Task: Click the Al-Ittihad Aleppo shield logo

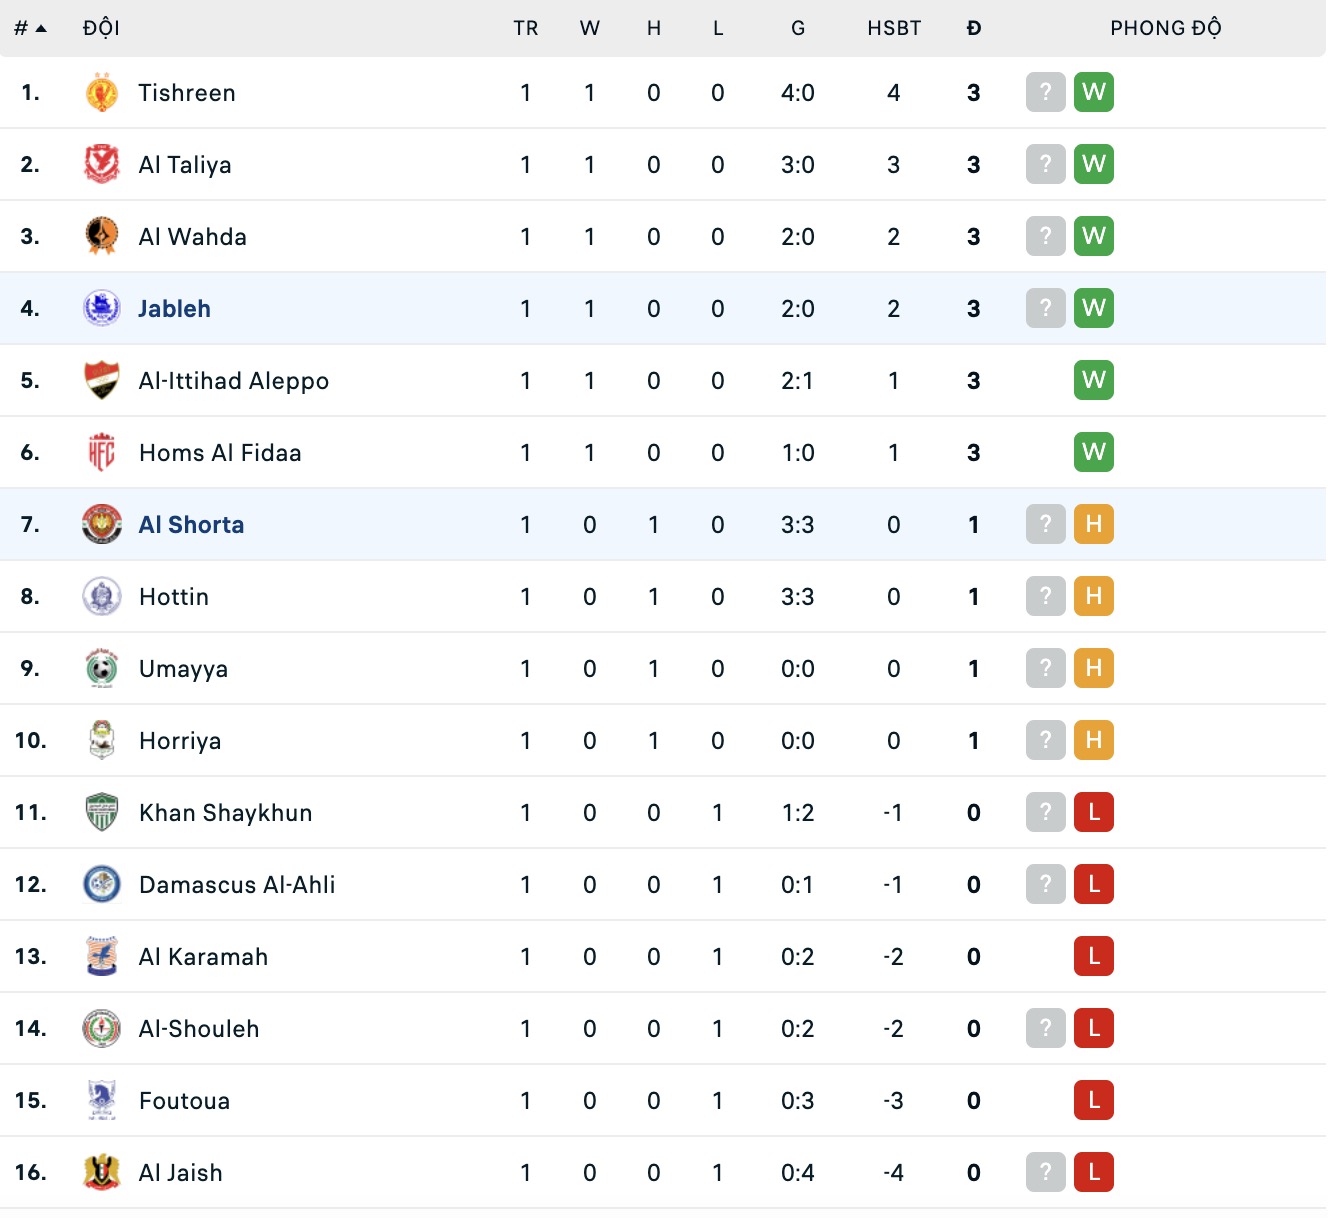Action: [101, 381]
